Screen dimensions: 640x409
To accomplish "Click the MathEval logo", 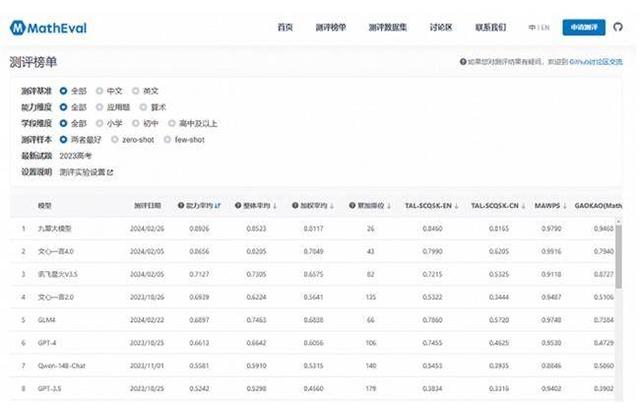I will point(48,27).
